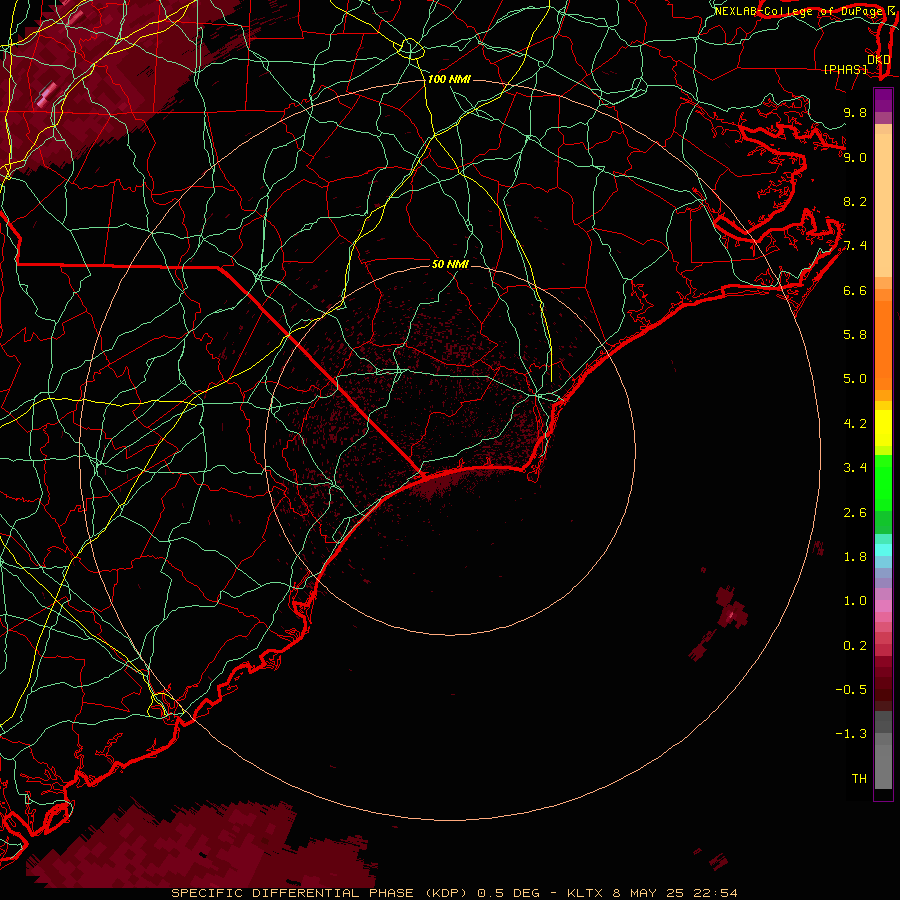This screenshot has width=900, height=900.
Task: Click the 5.8 scale label
Action: (x=855, y=335)
